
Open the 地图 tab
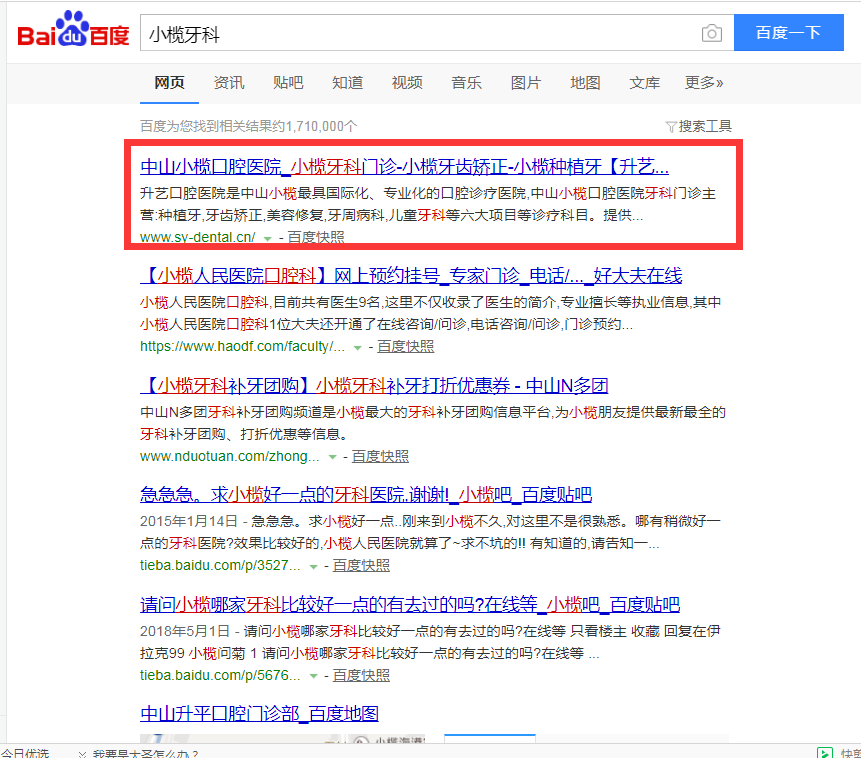click(585, 83)
